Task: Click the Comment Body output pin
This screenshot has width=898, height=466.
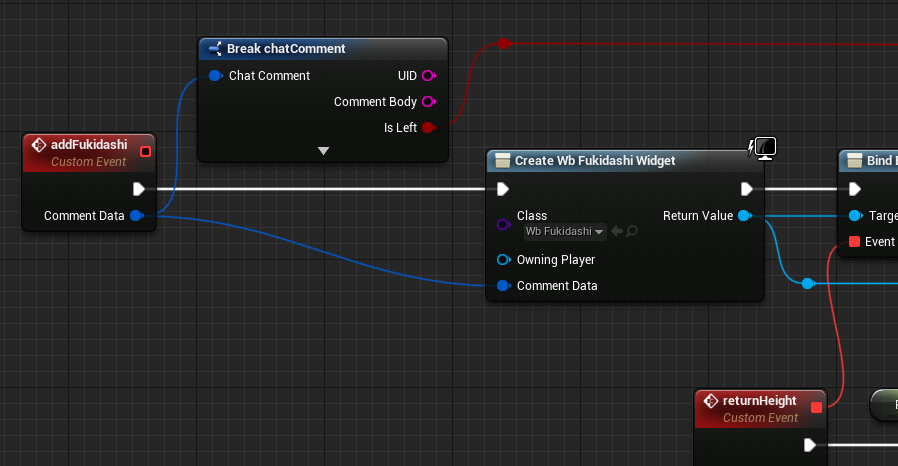Action: (x=429, y=101)
